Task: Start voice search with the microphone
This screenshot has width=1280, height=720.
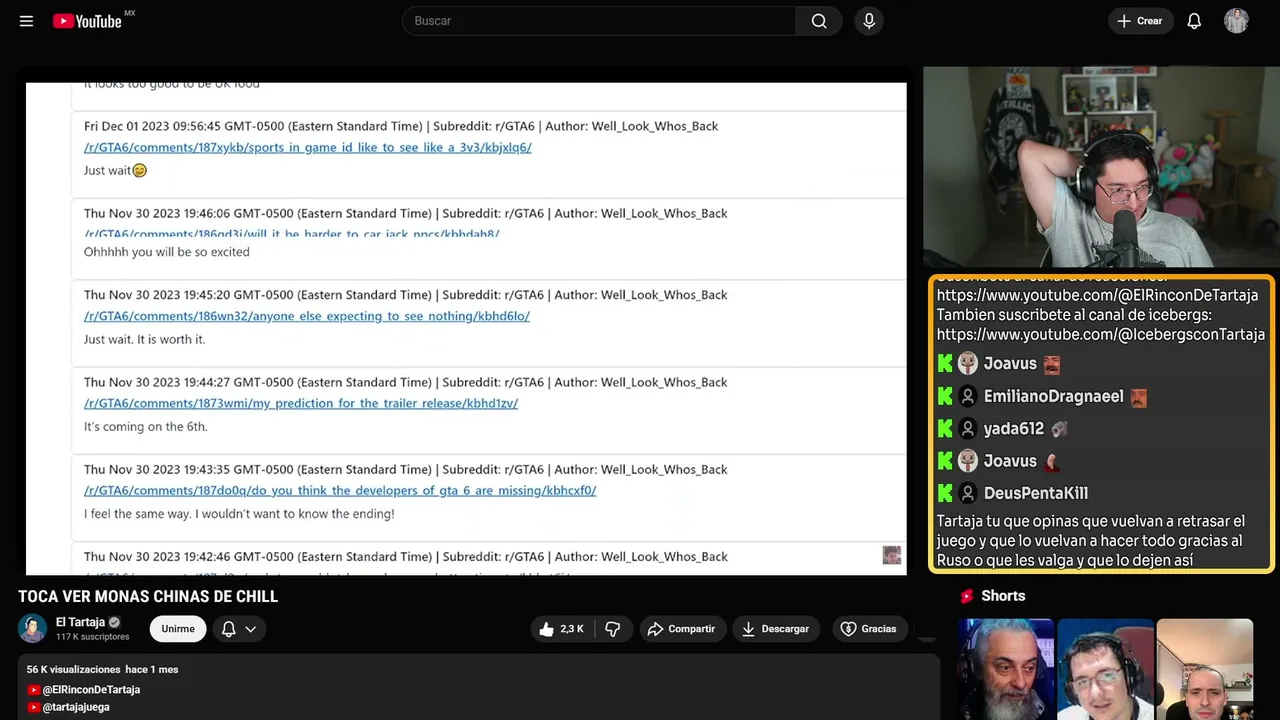Action: (x=869, y=21)
